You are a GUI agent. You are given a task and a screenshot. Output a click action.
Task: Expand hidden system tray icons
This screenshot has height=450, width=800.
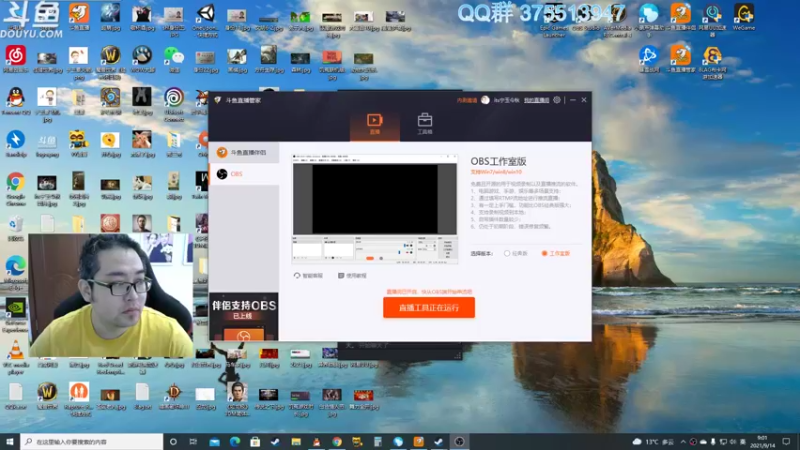click(683, 441)
